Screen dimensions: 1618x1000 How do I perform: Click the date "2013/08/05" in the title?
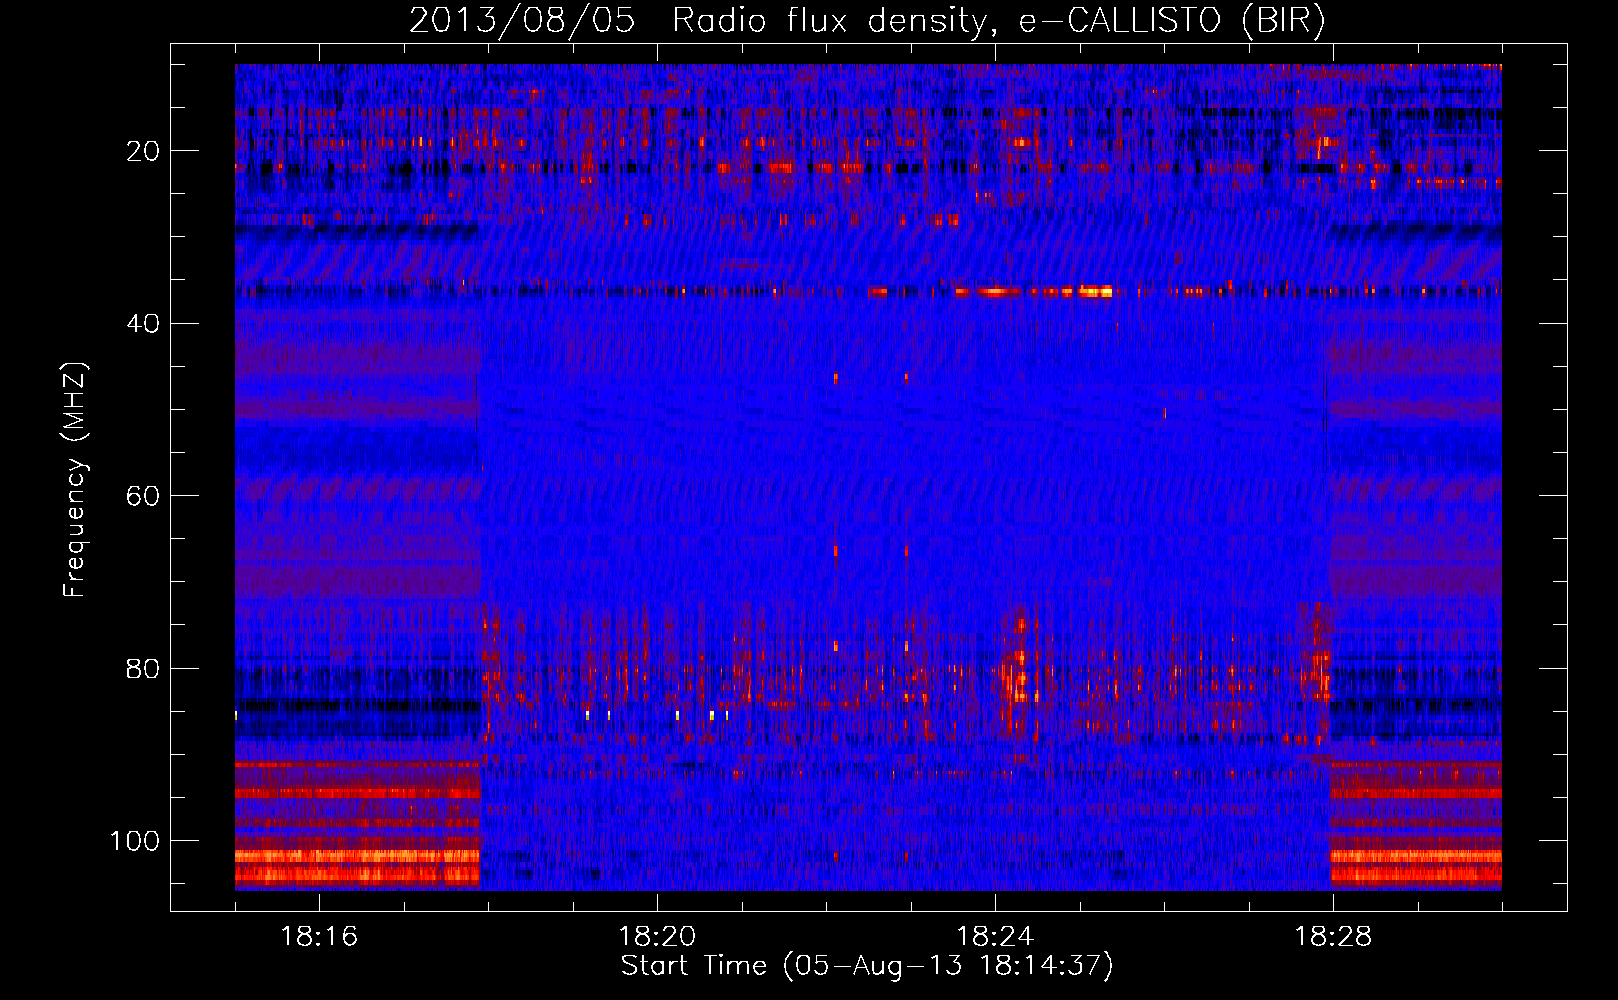click(x=522, y=21)
